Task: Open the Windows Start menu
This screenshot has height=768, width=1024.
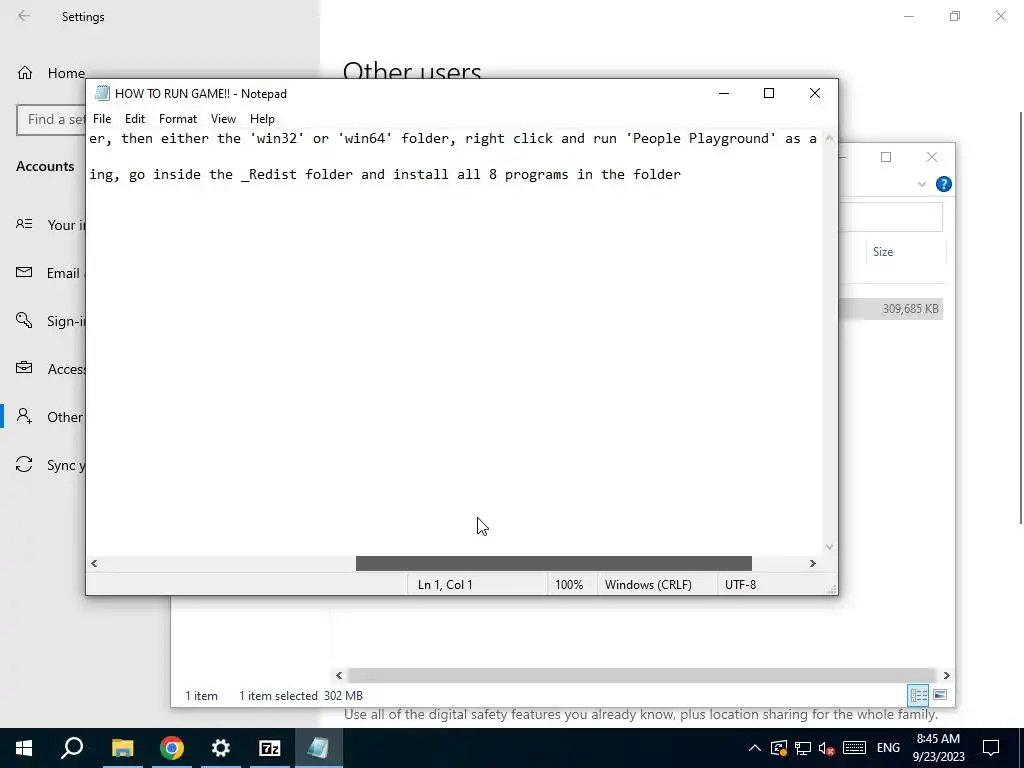Action: [x=24, y=748]
